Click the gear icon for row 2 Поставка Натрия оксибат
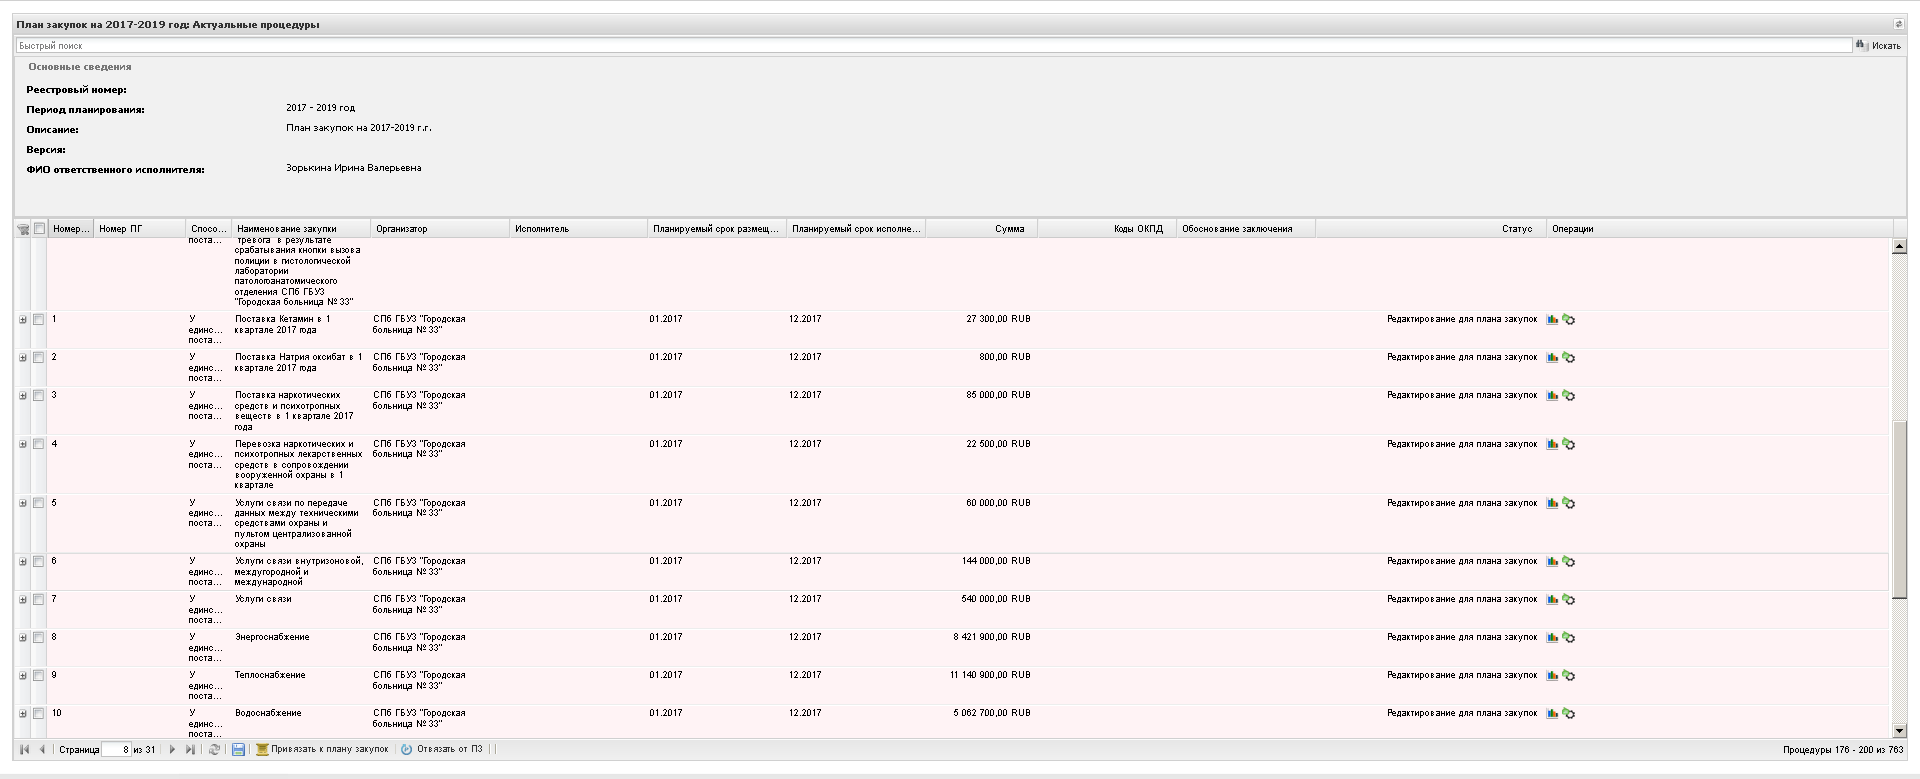 [x=1568, y=358]
